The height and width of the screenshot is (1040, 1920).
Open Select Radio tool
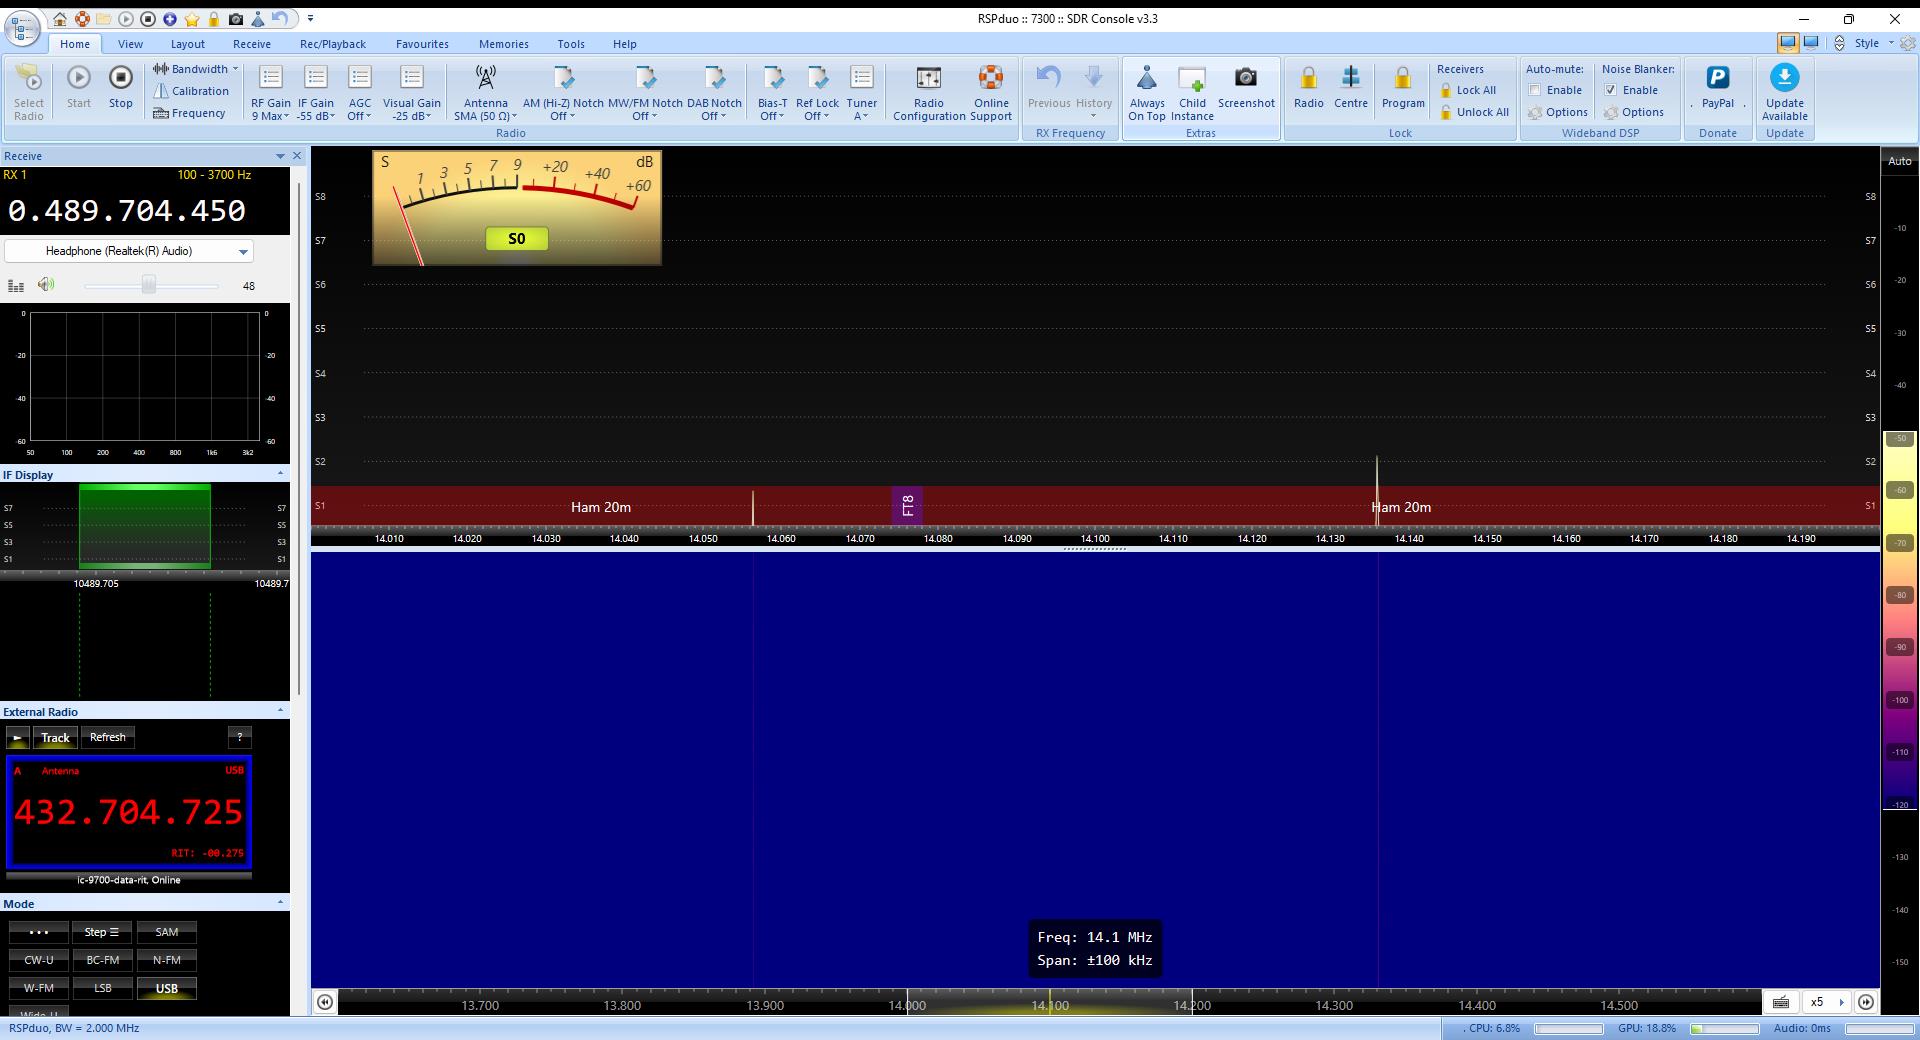pyautogui.click(x=28, y=90)
